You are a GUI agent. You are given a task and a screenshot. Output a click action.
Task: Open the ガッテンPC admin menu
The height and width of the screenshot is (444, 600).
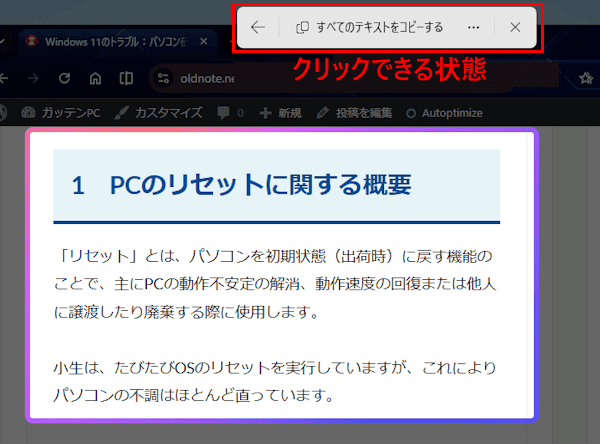click(61, 112)
